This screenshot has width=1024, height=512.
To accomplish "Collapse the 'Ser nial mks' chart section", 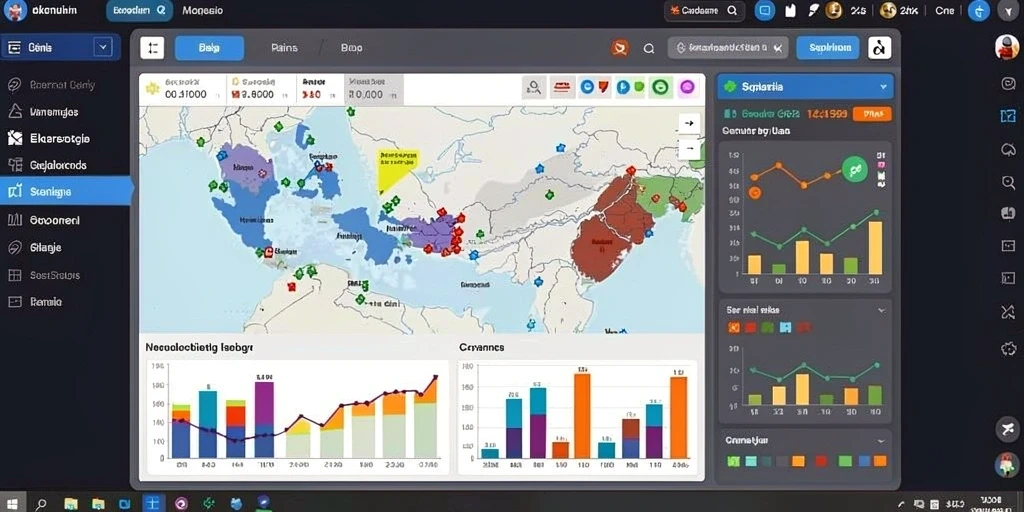I will coord(881,310).
